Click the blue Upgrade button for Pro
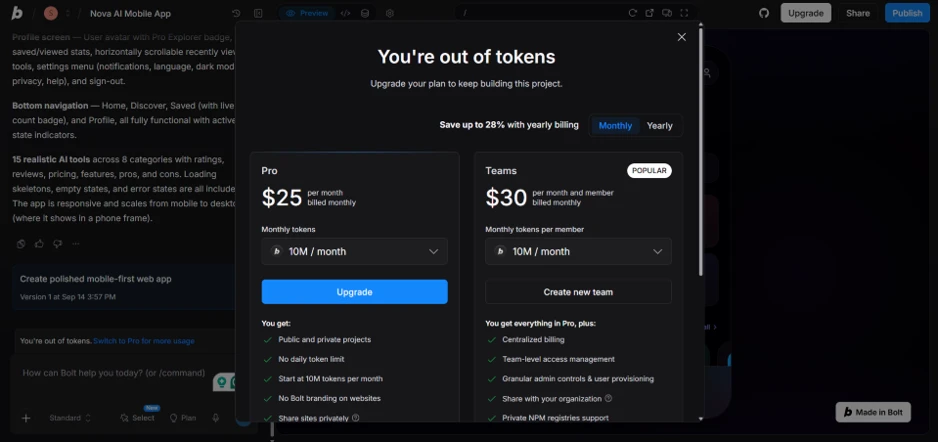Viewport: 938px width, 442px height. pos(354,292)
